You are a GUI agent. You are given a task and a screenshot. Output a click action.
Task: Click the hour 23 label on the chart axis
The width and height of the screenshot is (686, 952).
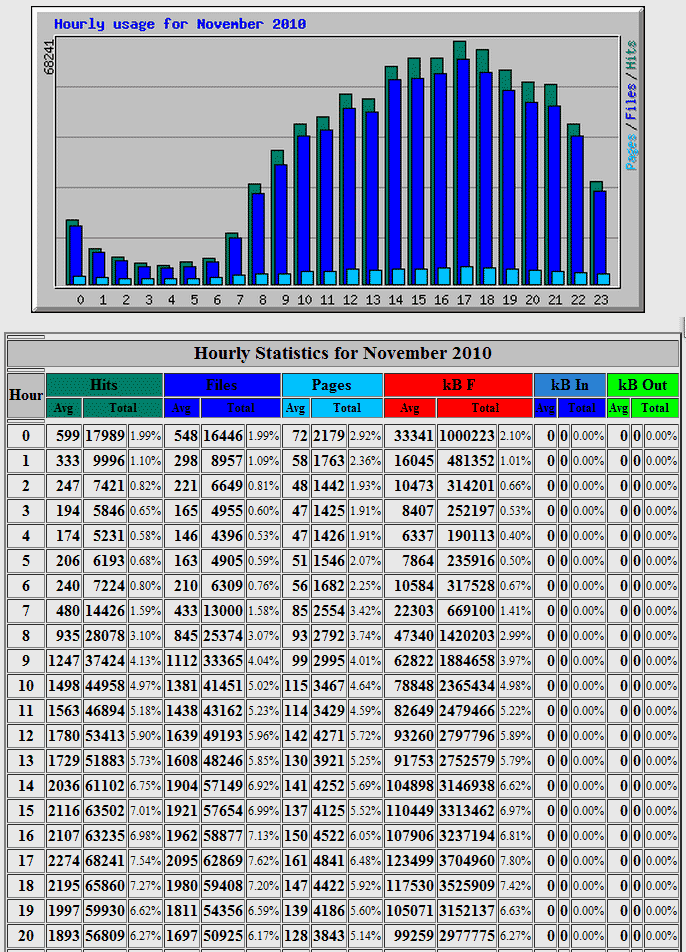[600, 300]
